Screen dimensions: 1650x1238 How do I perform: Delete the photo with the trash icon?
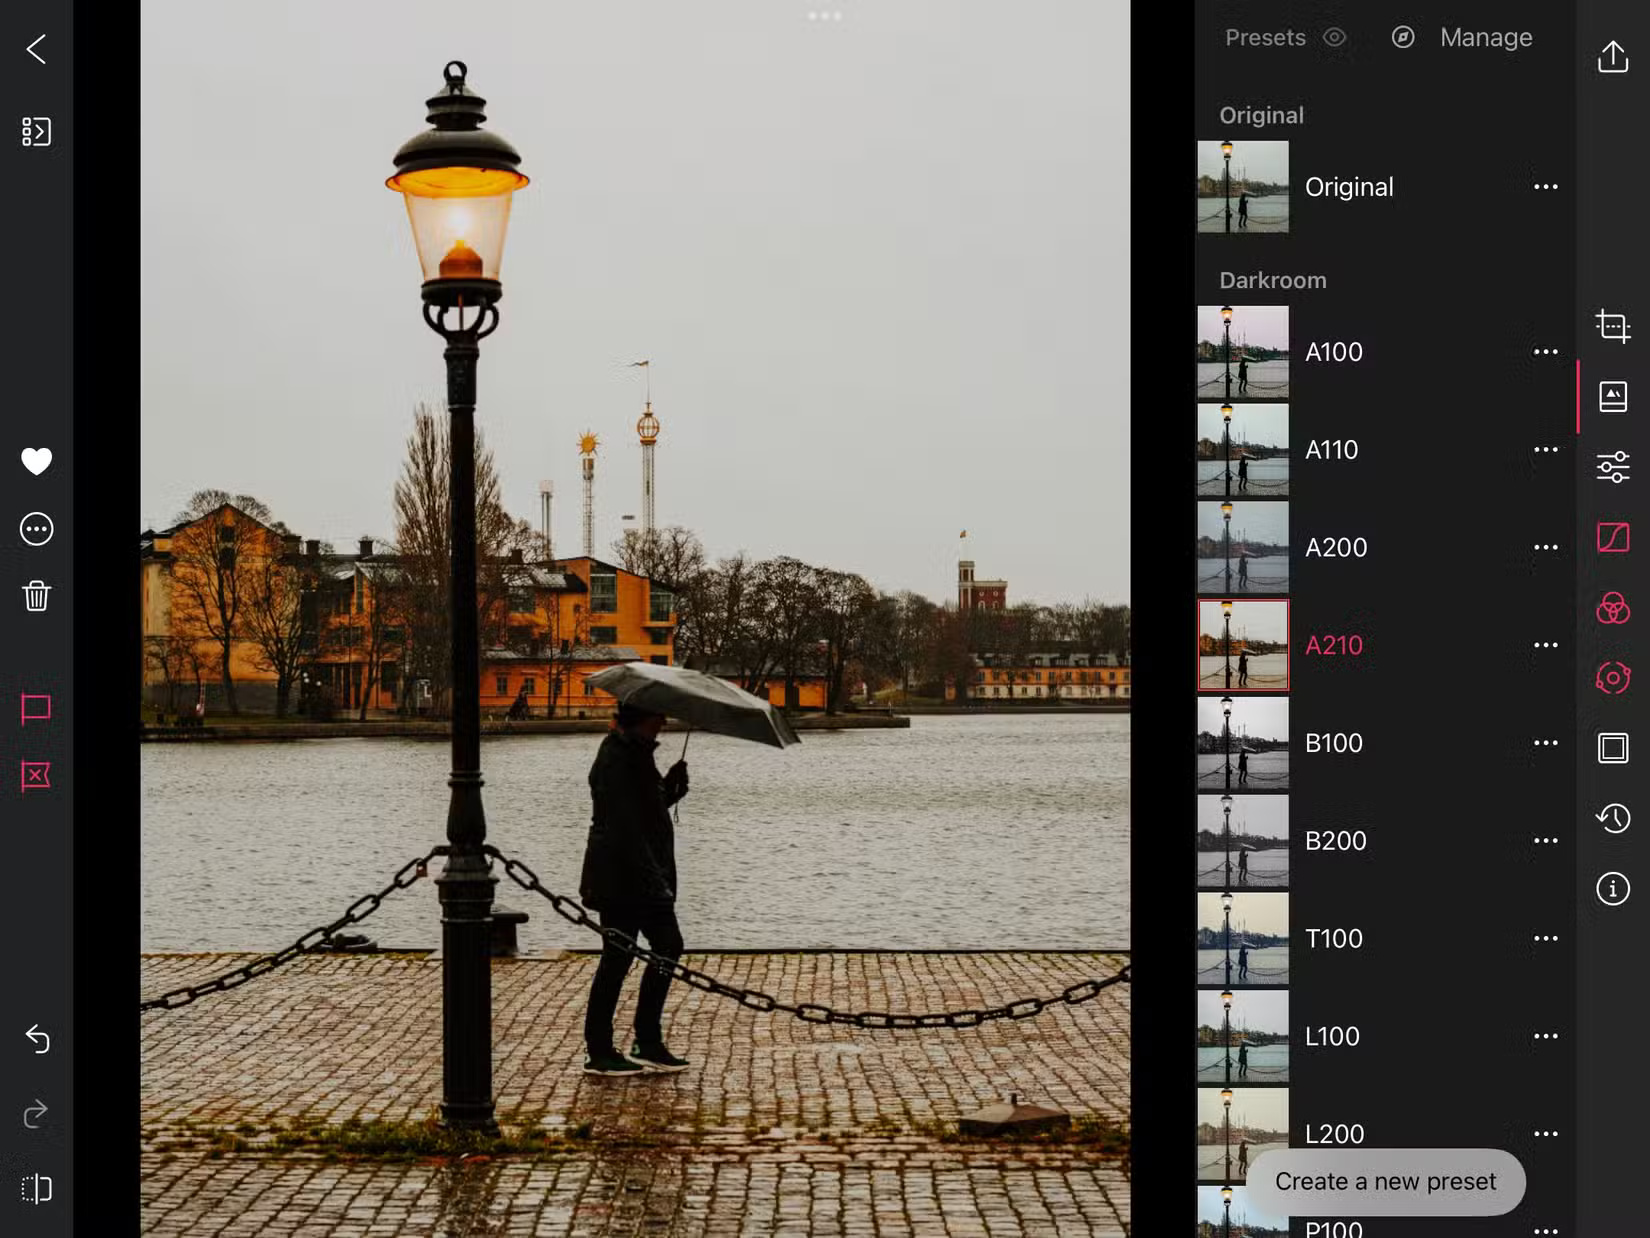36,597
